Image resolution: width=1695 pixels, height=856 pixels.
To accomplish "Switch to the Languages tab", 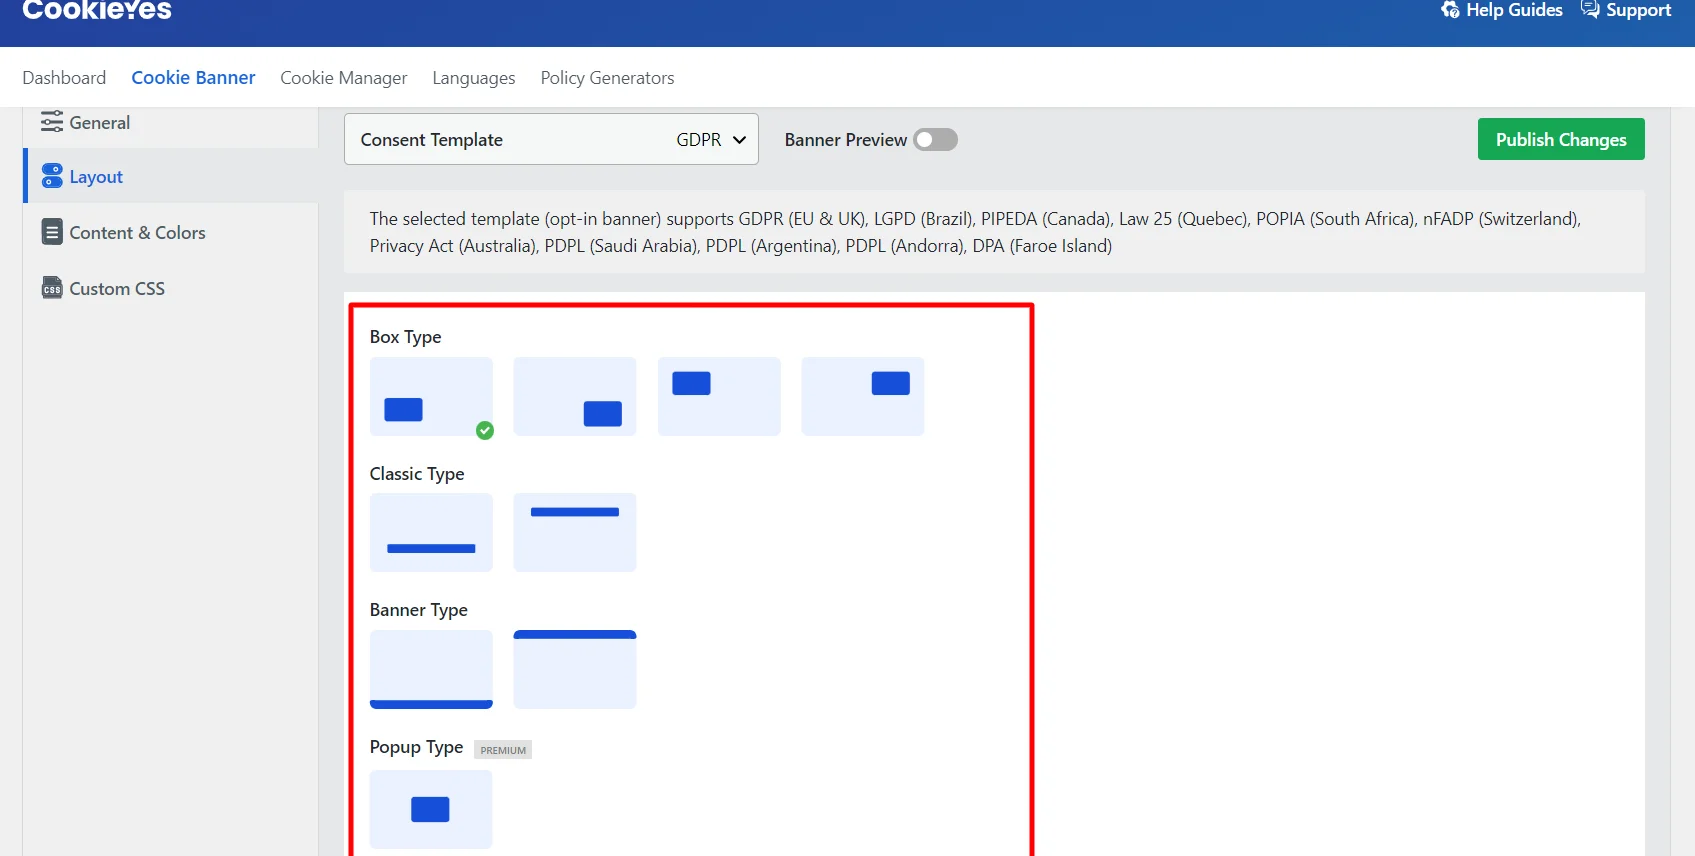I will click(473, 78).
